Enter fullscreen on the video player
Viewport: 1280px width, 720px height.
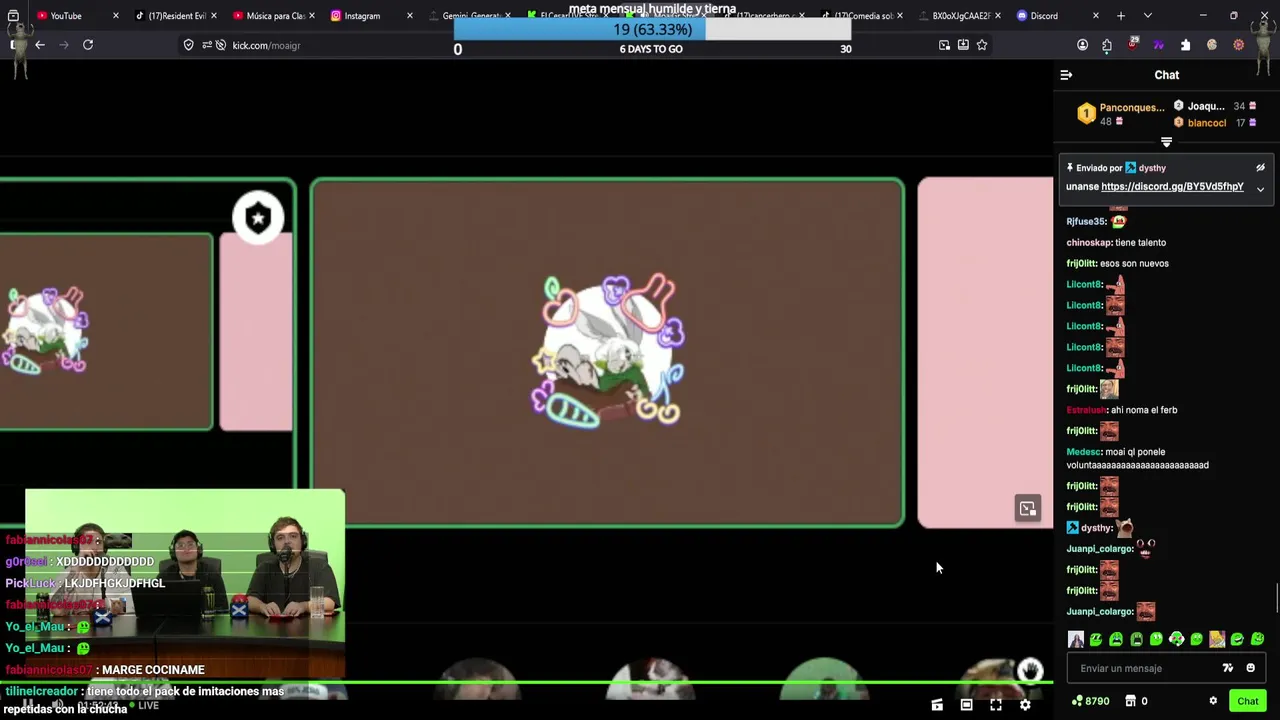pos(996,705)
